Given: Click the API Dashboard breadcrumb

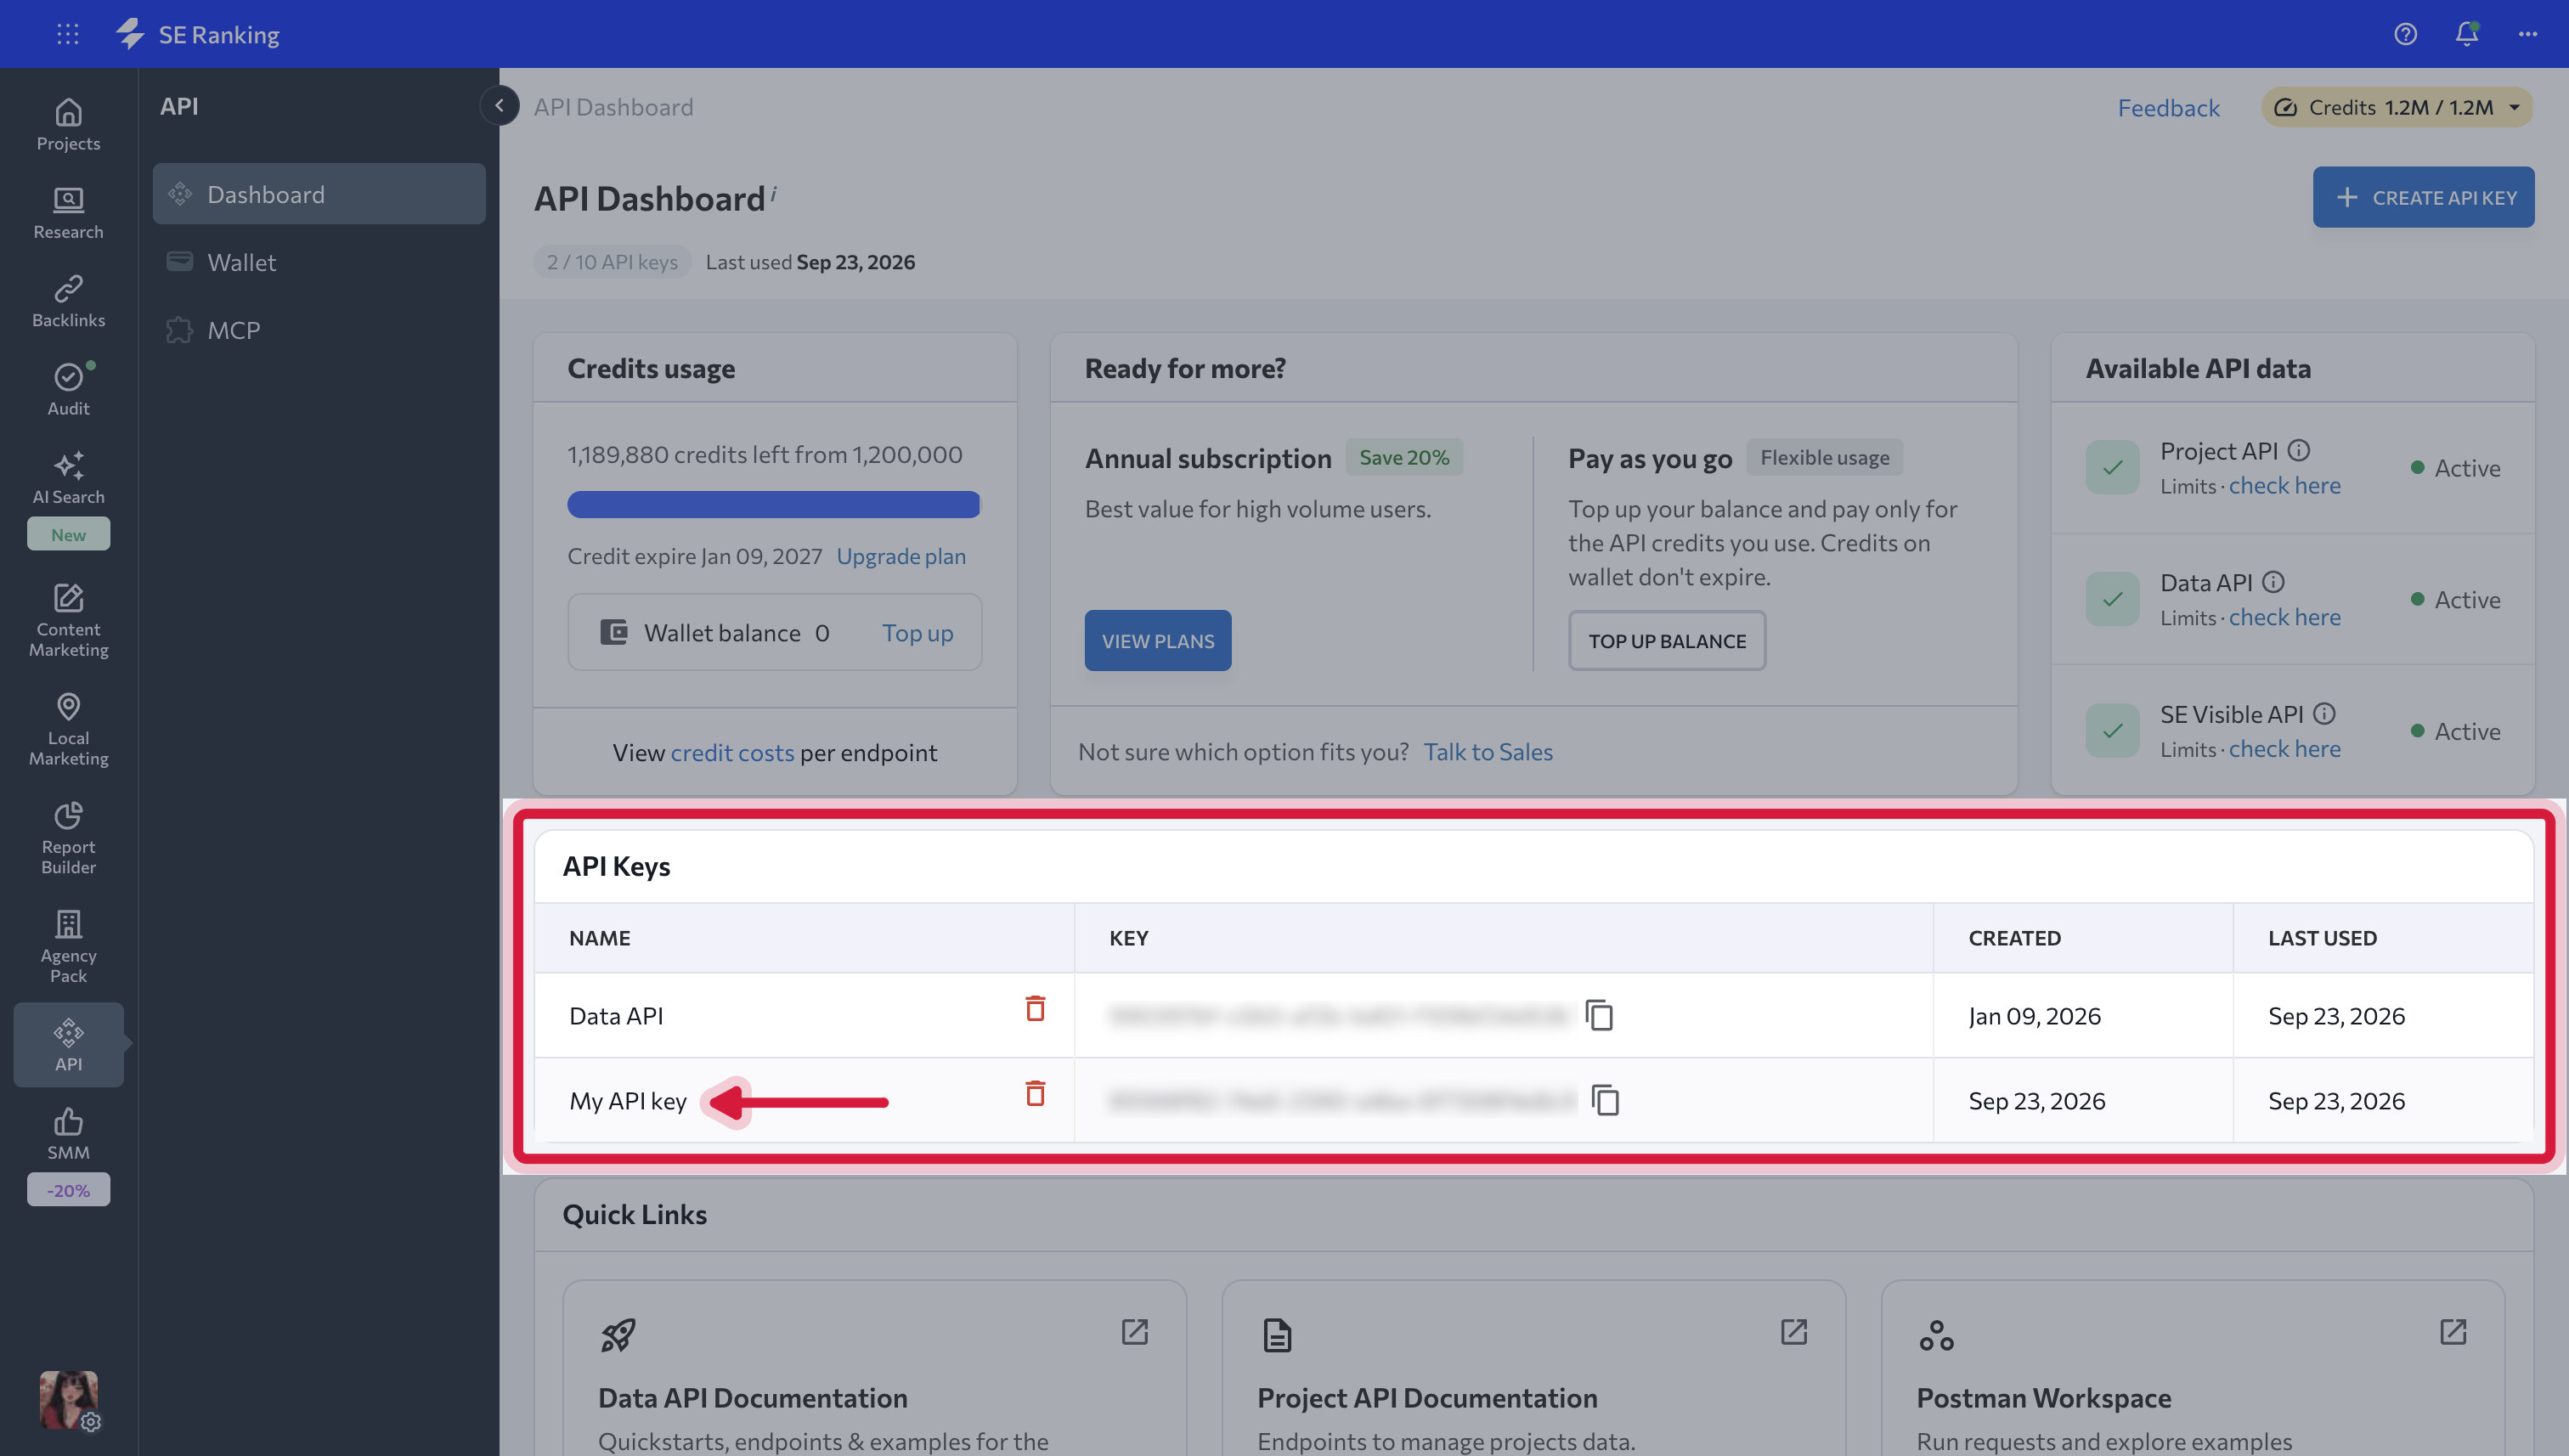Looking at the screenshot, I should pyautogui.click(x=613, y=107).
